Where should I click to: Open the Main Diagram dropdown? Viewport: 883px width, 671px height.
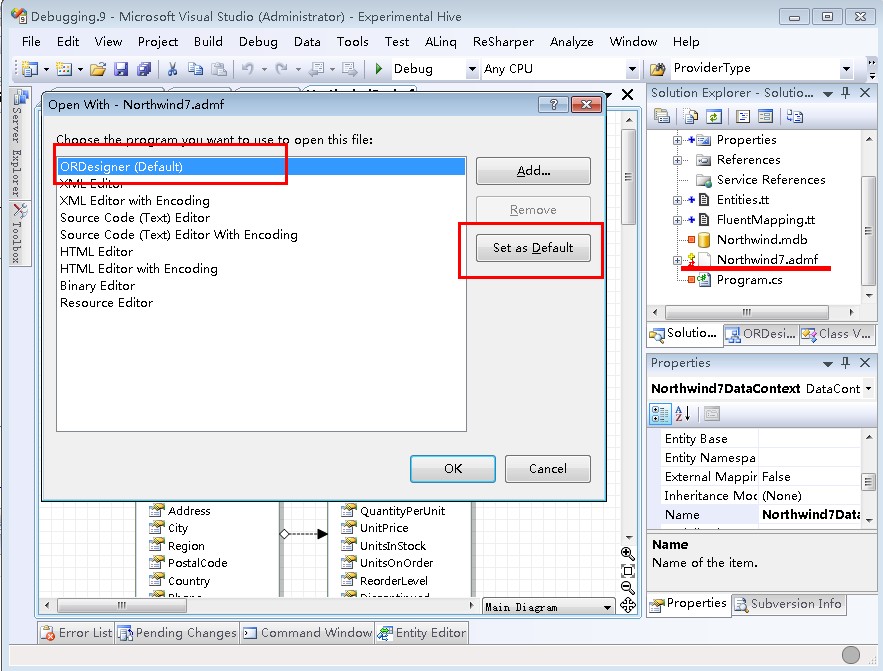tap(607, 607)
